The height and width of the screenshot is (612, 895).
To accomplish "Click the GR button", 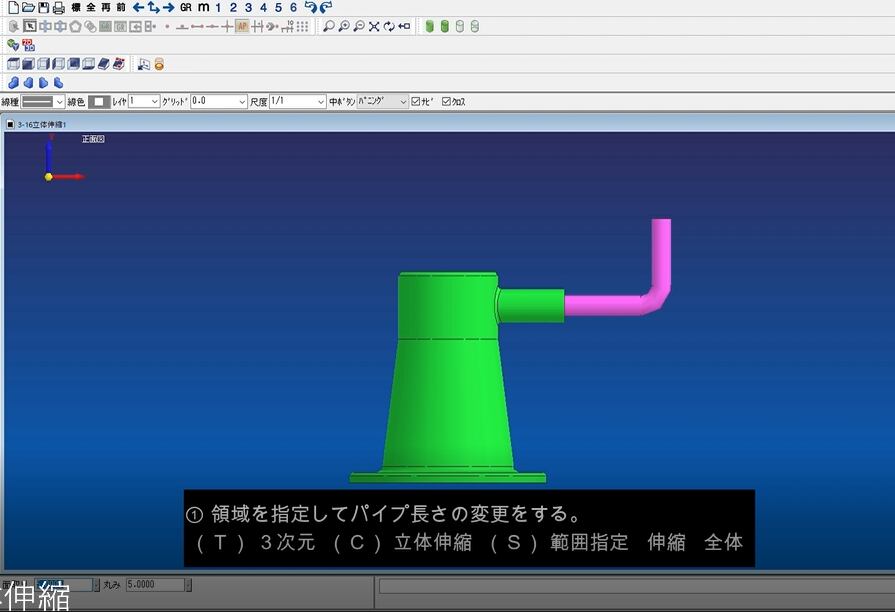I will click(x=185, y=7).
